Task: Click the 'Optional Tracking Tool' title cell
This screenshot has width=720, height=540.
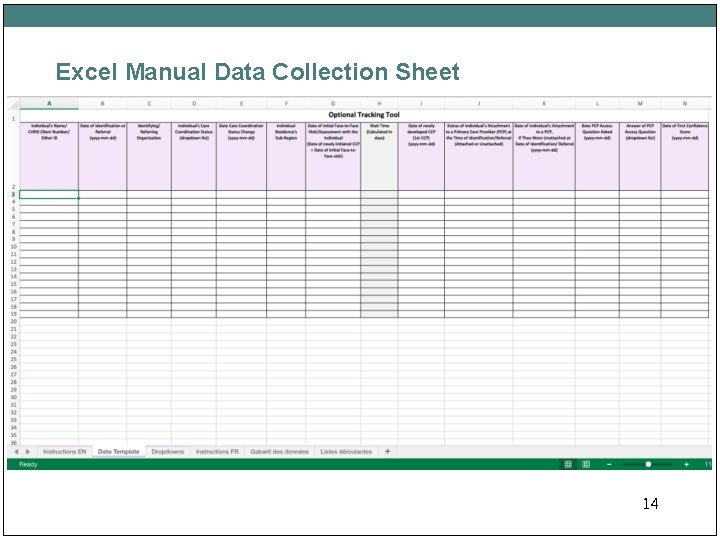Action: point(364,115)
